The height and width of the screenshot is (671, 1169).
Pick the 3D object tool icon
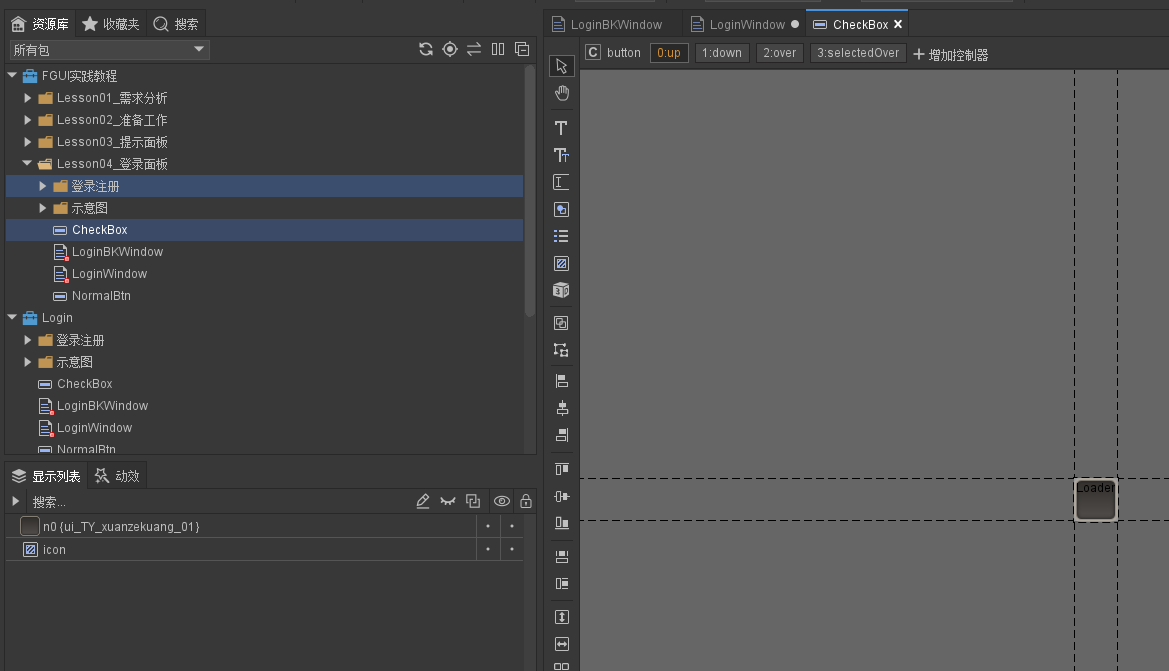tap(562, 290)
